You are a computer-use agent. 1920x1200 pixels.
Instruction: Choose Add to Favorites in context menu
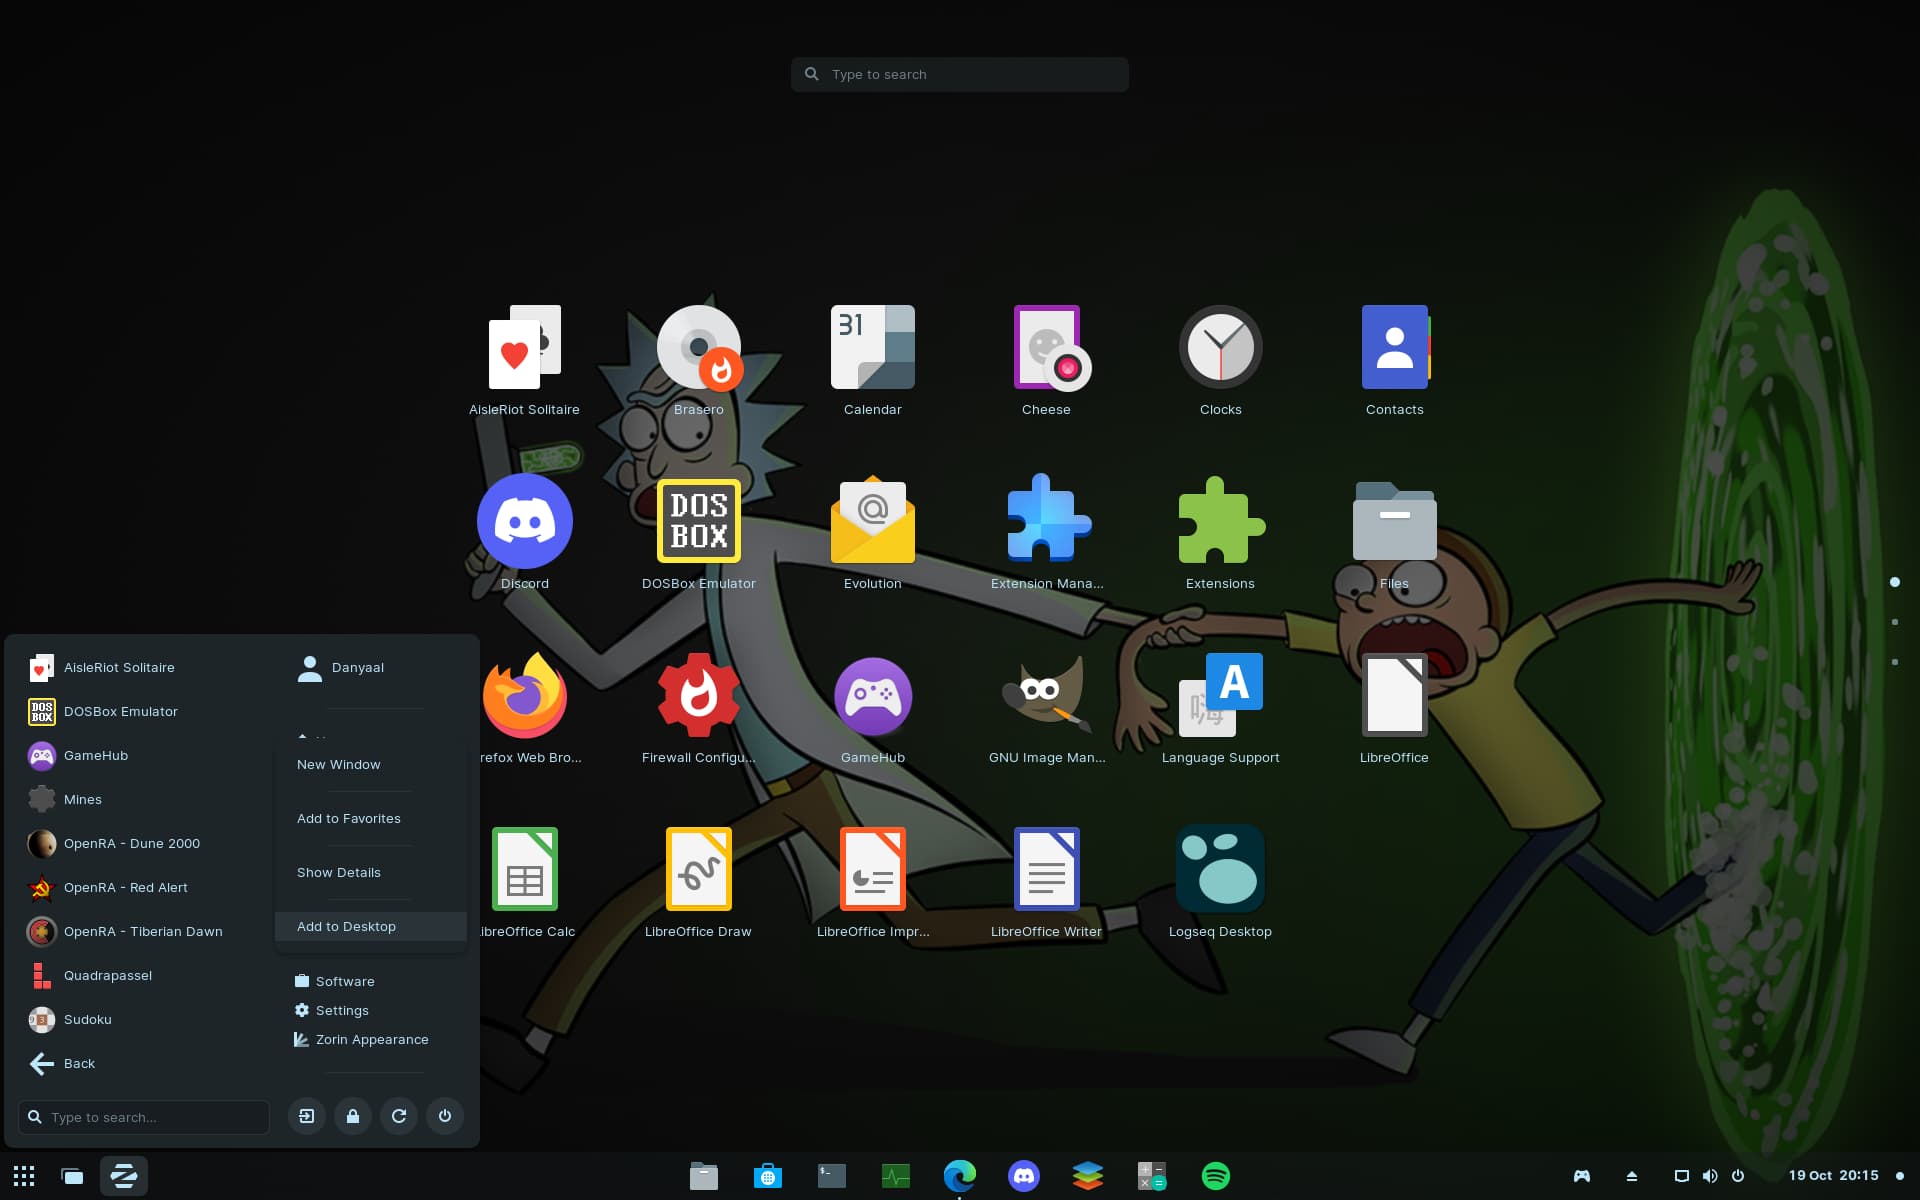pyautogui.click(x=371, y=818)
